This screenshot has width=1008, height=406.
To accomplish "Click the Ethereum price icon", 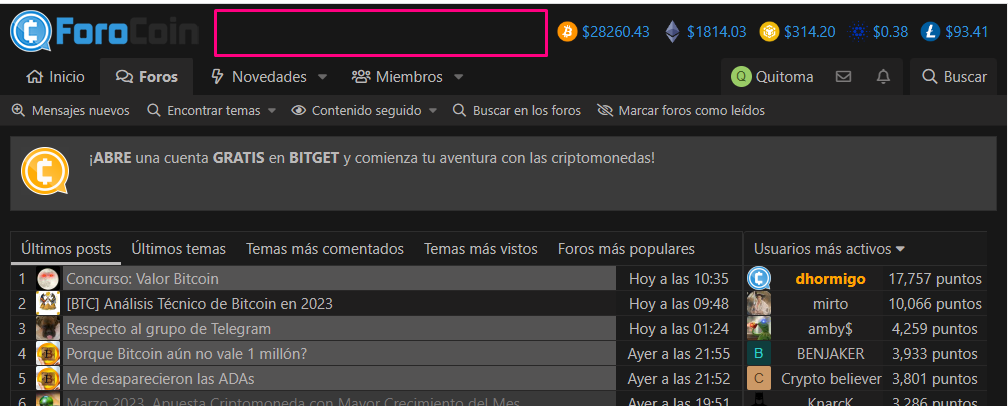I will 673,32.
